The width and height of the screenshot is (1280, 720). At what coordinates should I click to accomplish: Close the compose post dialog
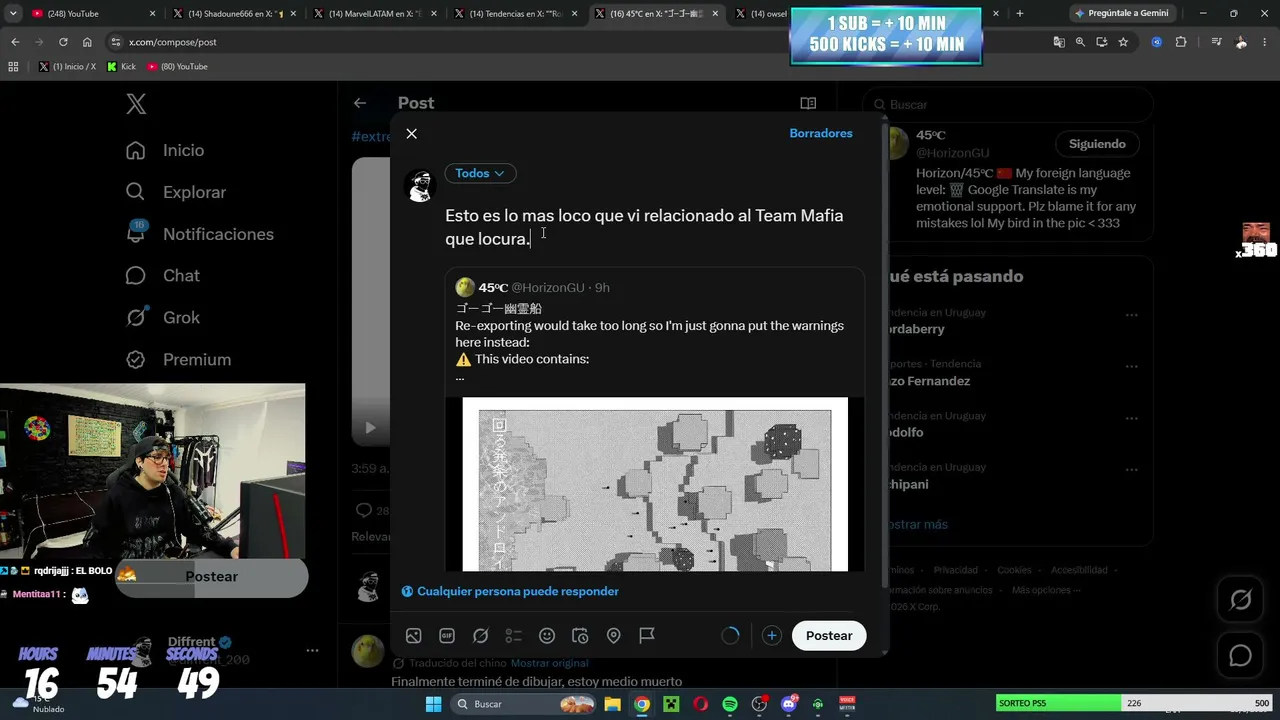(411, 134)
